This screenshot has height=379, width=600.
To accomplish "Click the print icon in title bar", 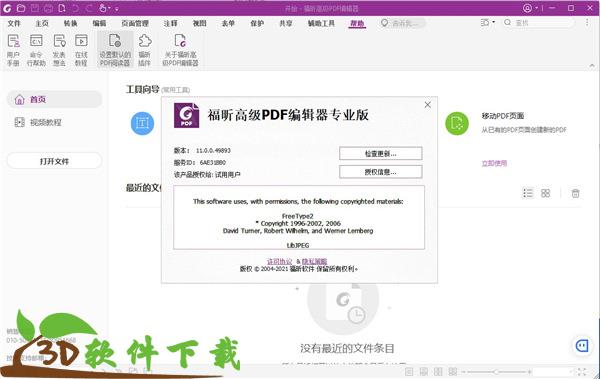I will 48,8.
